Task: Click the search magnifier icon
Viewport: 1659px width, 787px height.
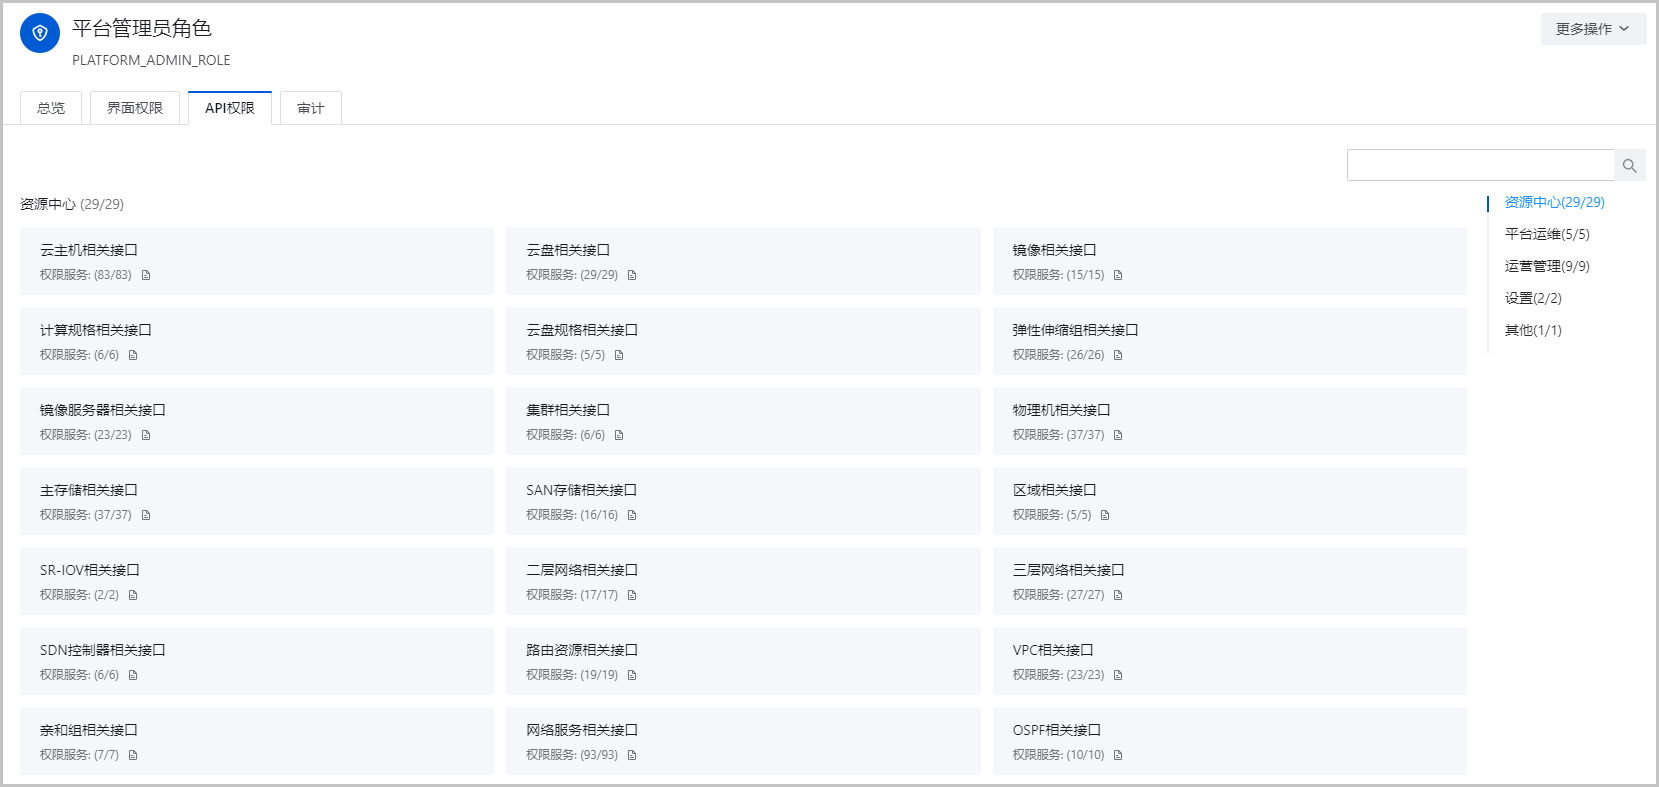Action: click(x=1629, y=166)
